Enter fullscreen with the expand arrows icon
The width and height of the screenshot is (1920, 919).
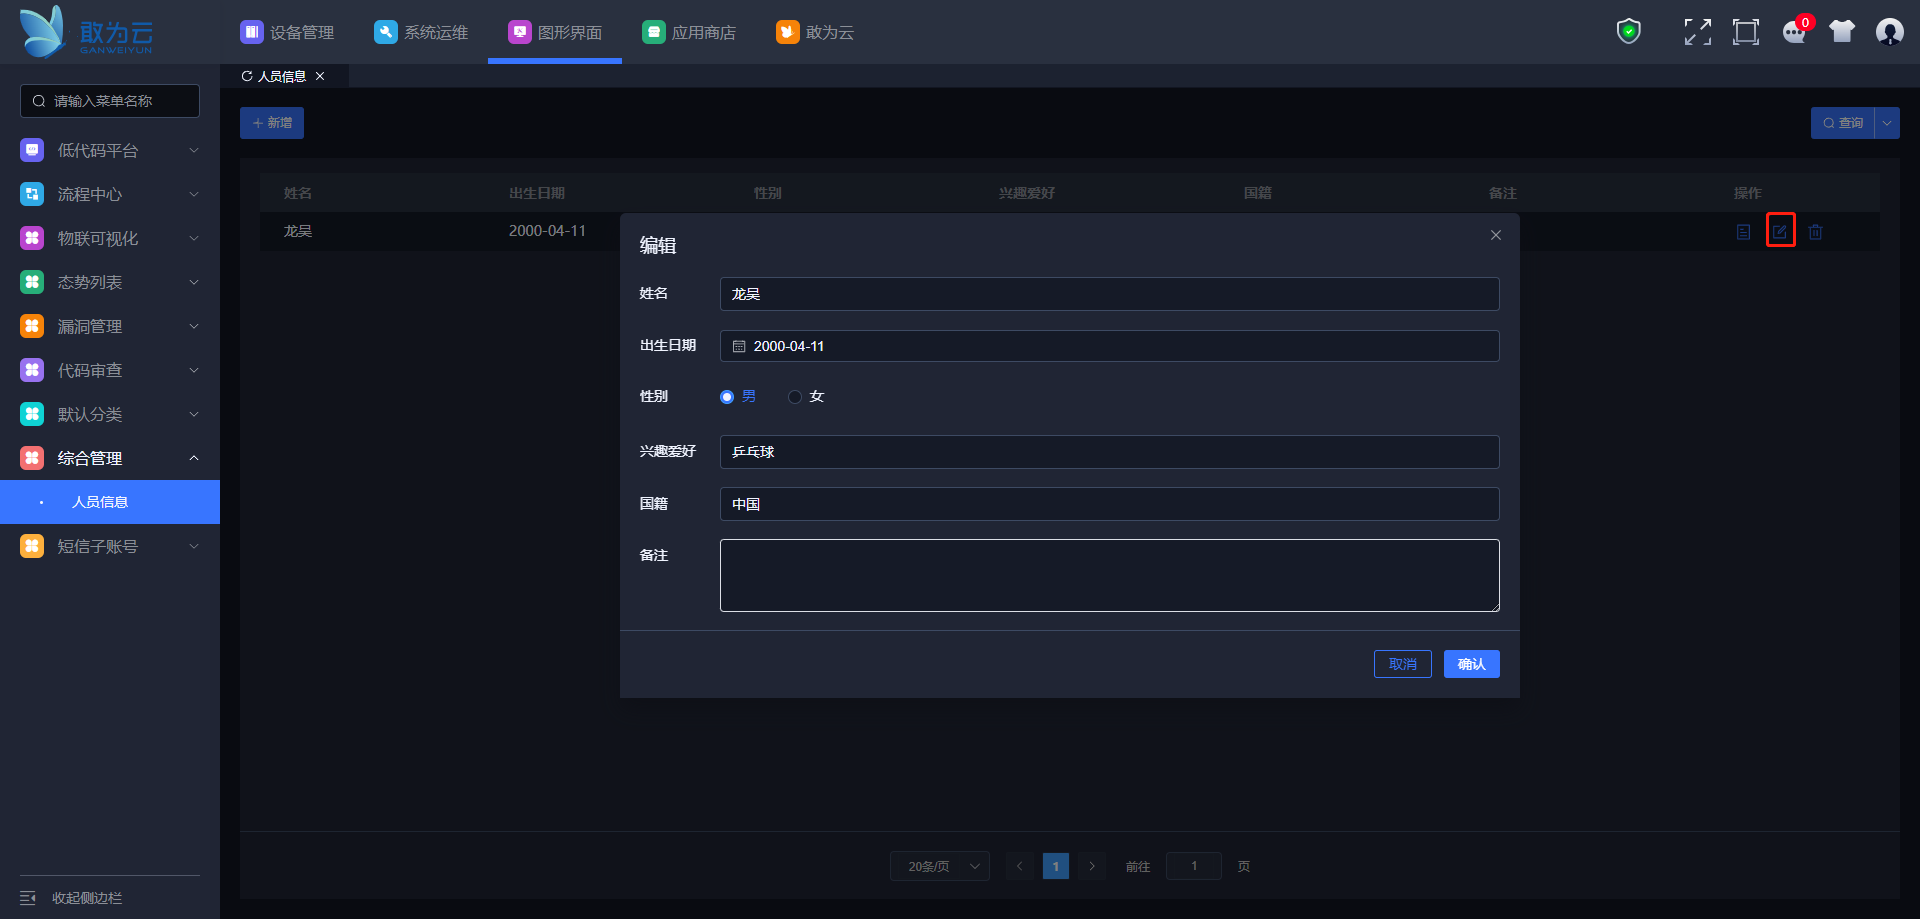click(1697, 32)
